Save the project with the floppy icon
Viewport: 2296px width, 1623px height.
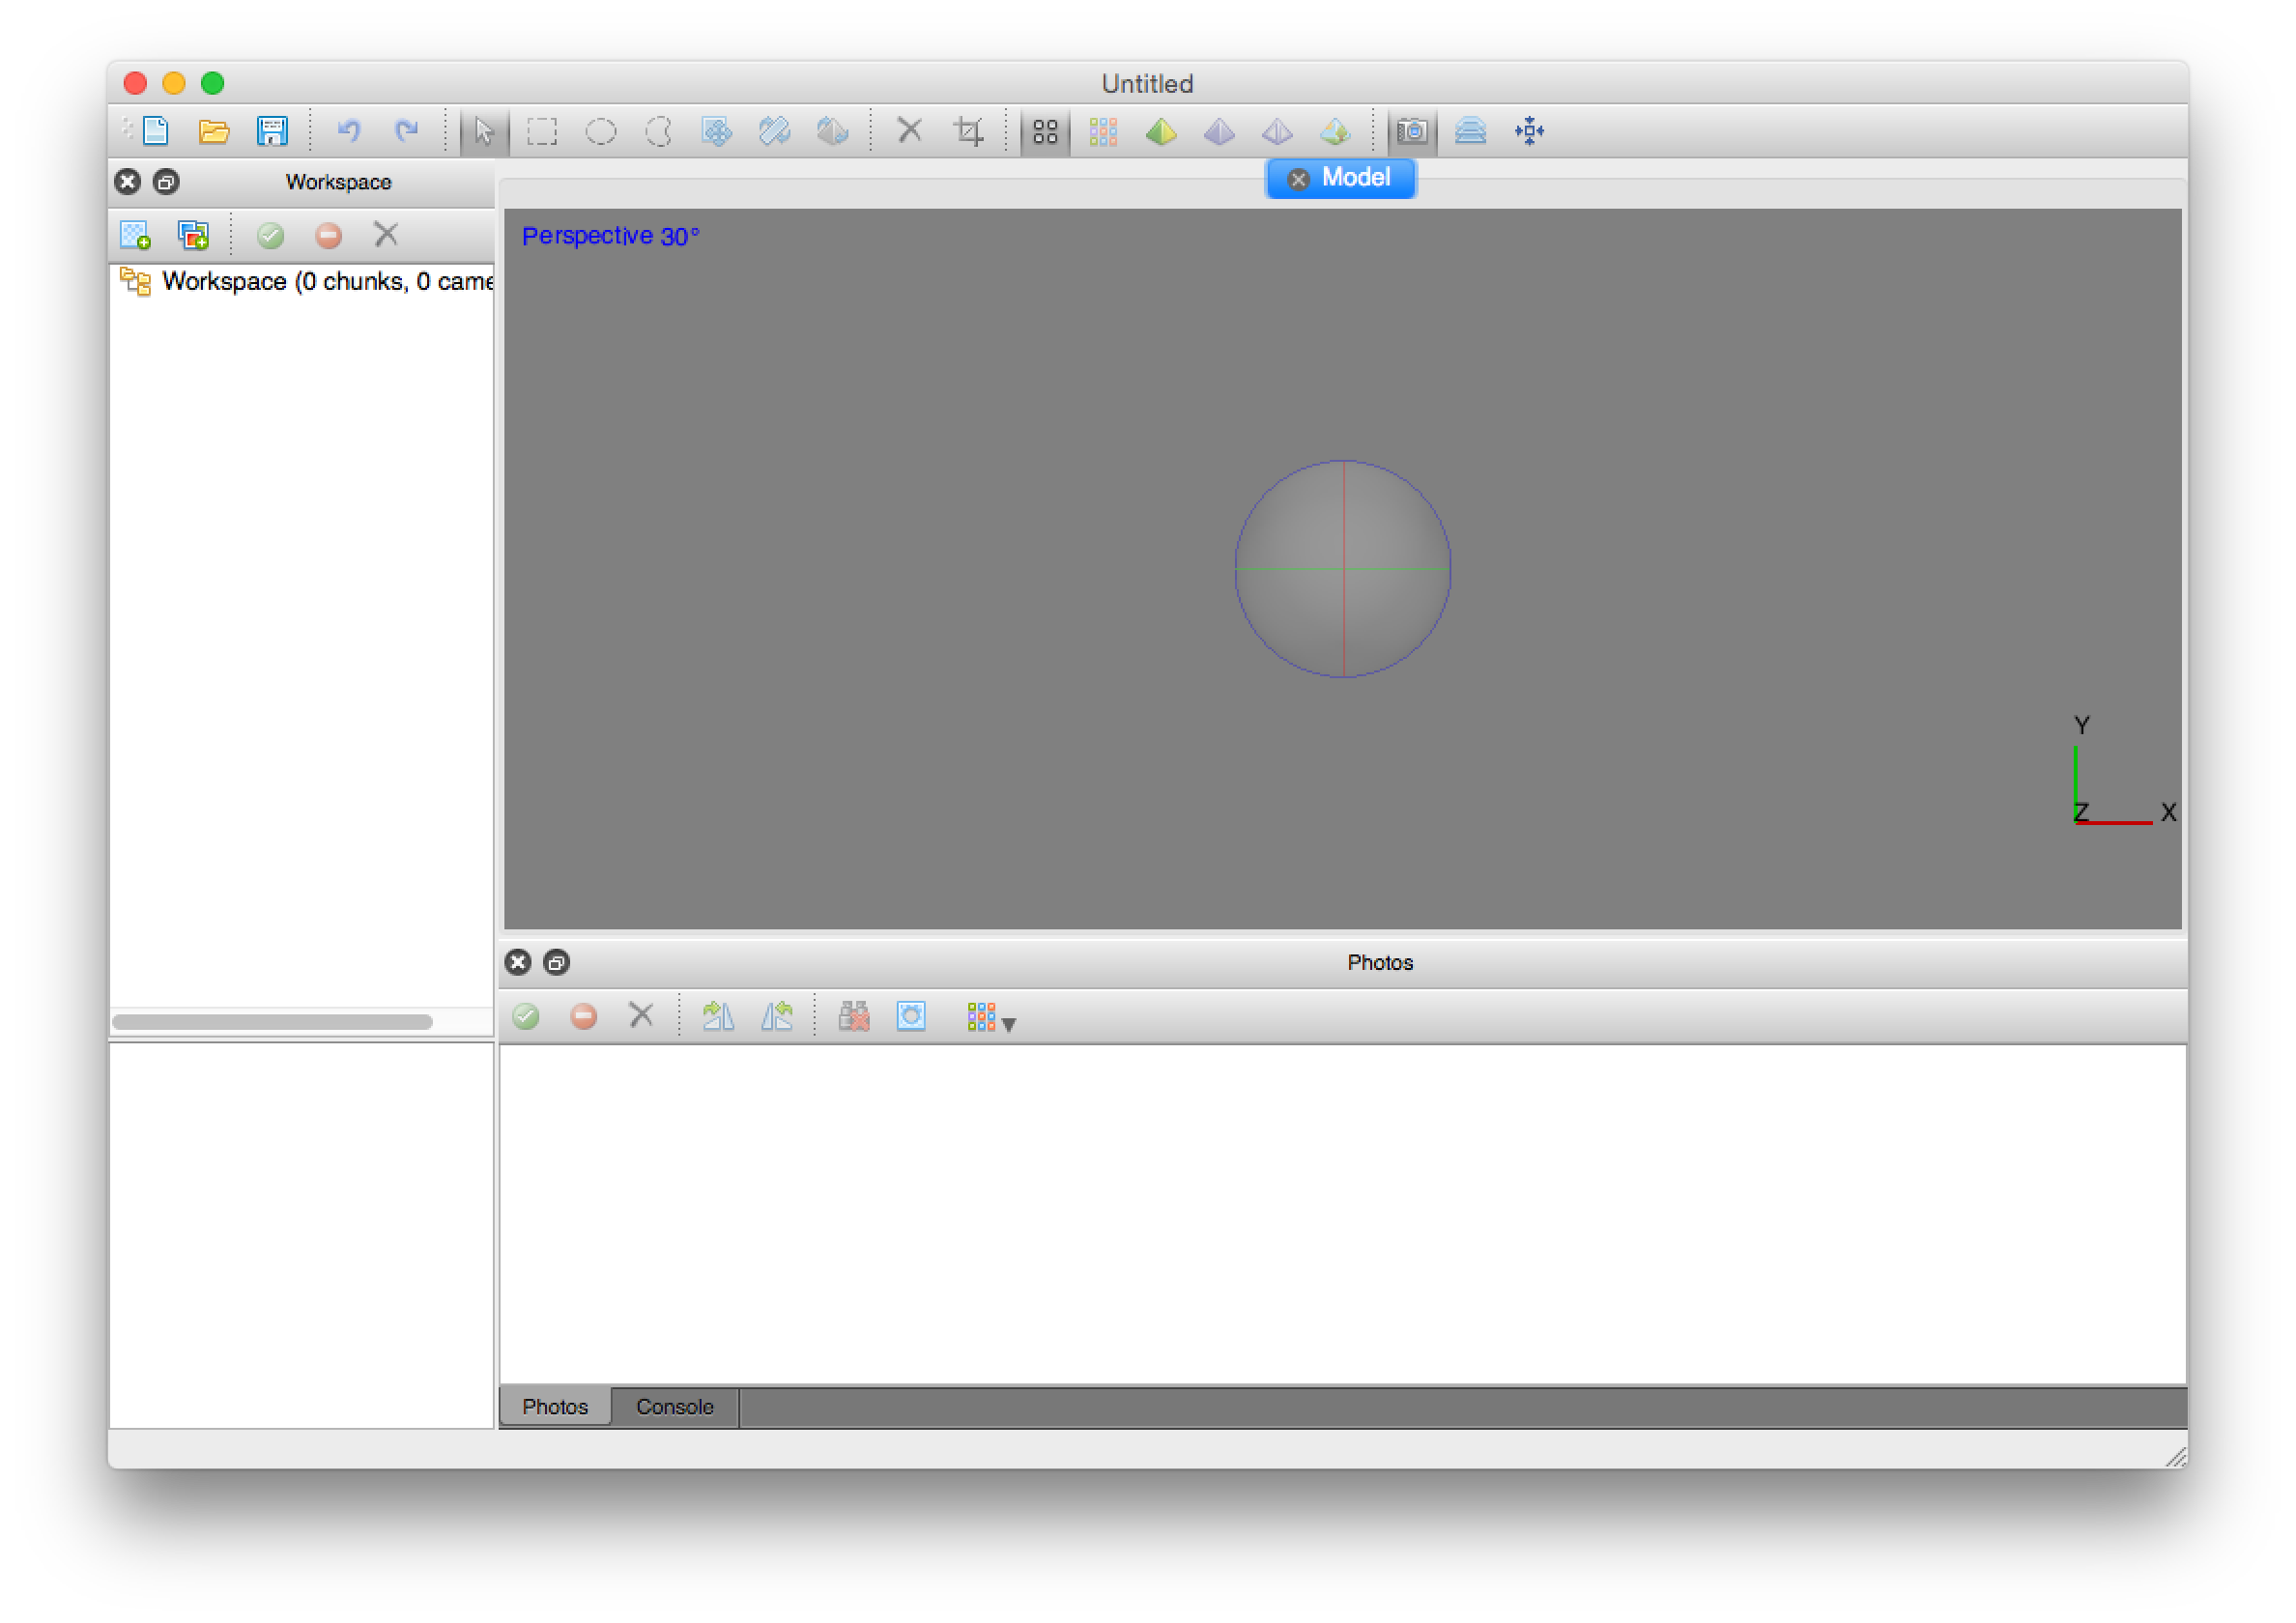point(272,131)
